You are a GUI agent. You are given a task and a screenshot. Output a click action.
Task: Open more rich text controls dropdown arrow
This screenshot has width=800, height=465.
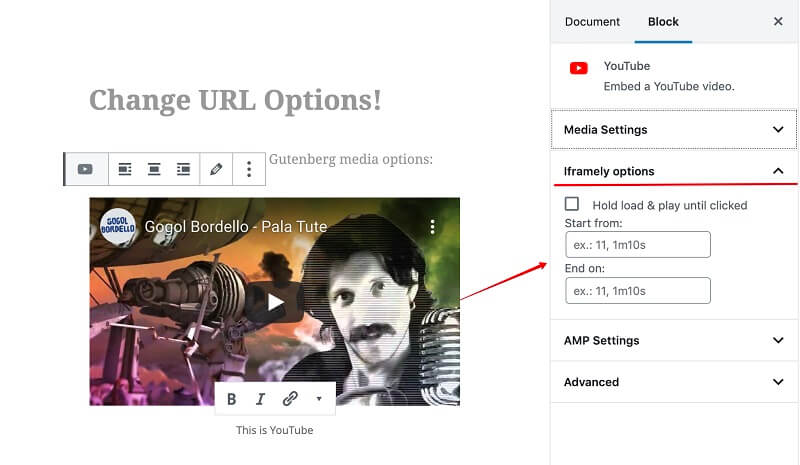pos(319,399)
